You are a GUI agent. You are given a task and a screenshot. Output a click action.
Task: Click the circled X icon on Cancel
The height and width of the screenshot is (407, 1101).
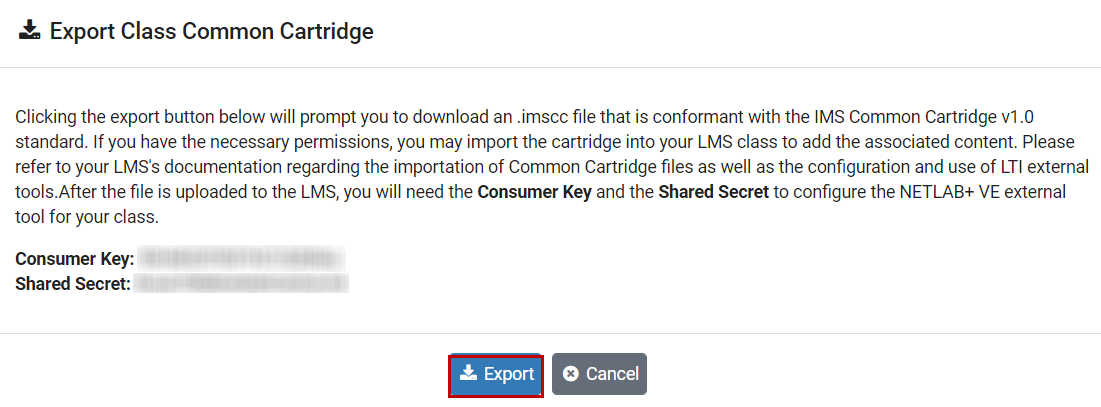571,374
